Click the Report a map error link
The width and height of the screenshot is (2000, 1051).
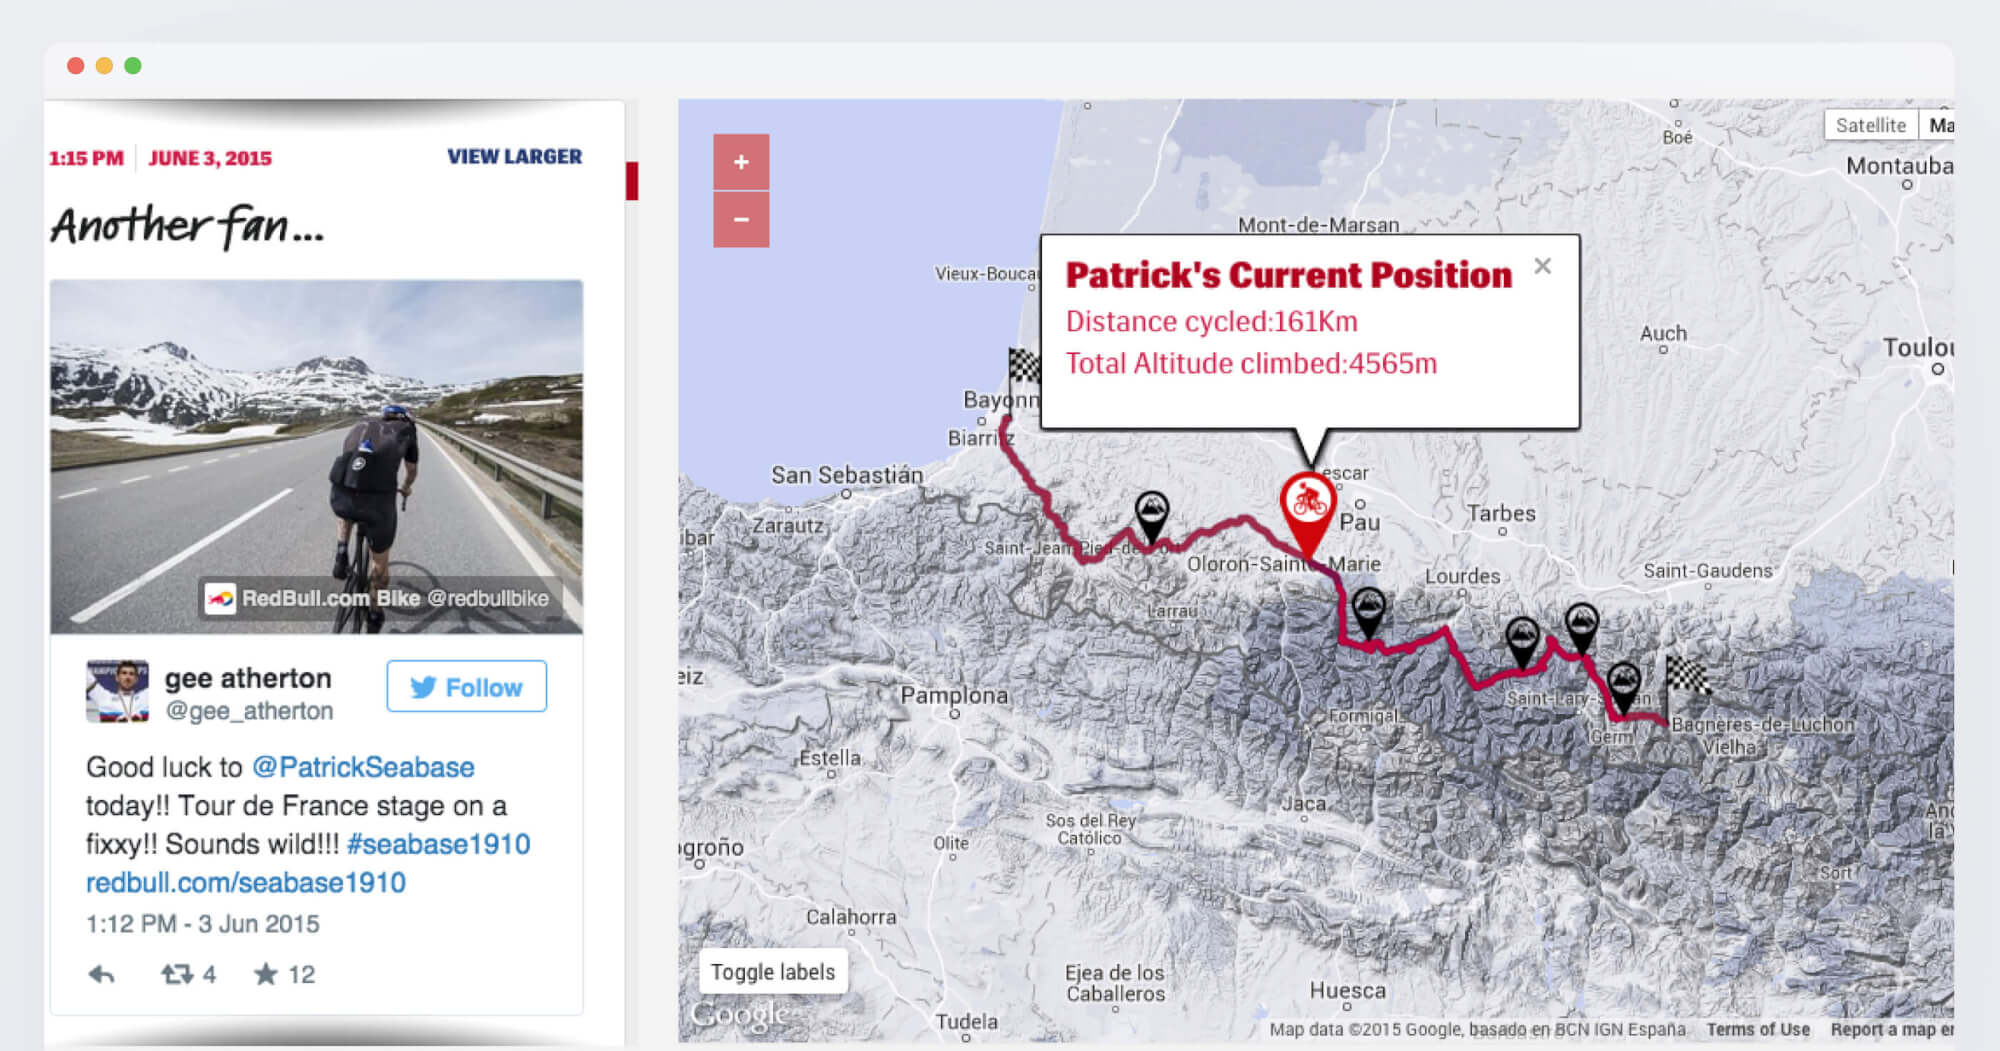pyautogui.click(x=1892, y=1029)
